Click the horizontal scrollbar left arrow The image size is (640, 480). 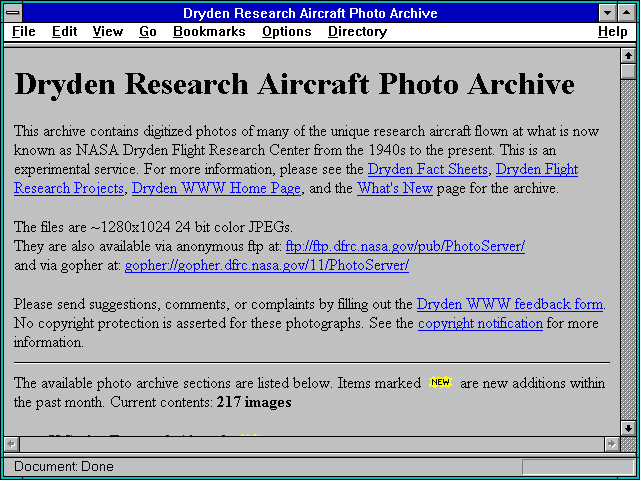[11, 444]
